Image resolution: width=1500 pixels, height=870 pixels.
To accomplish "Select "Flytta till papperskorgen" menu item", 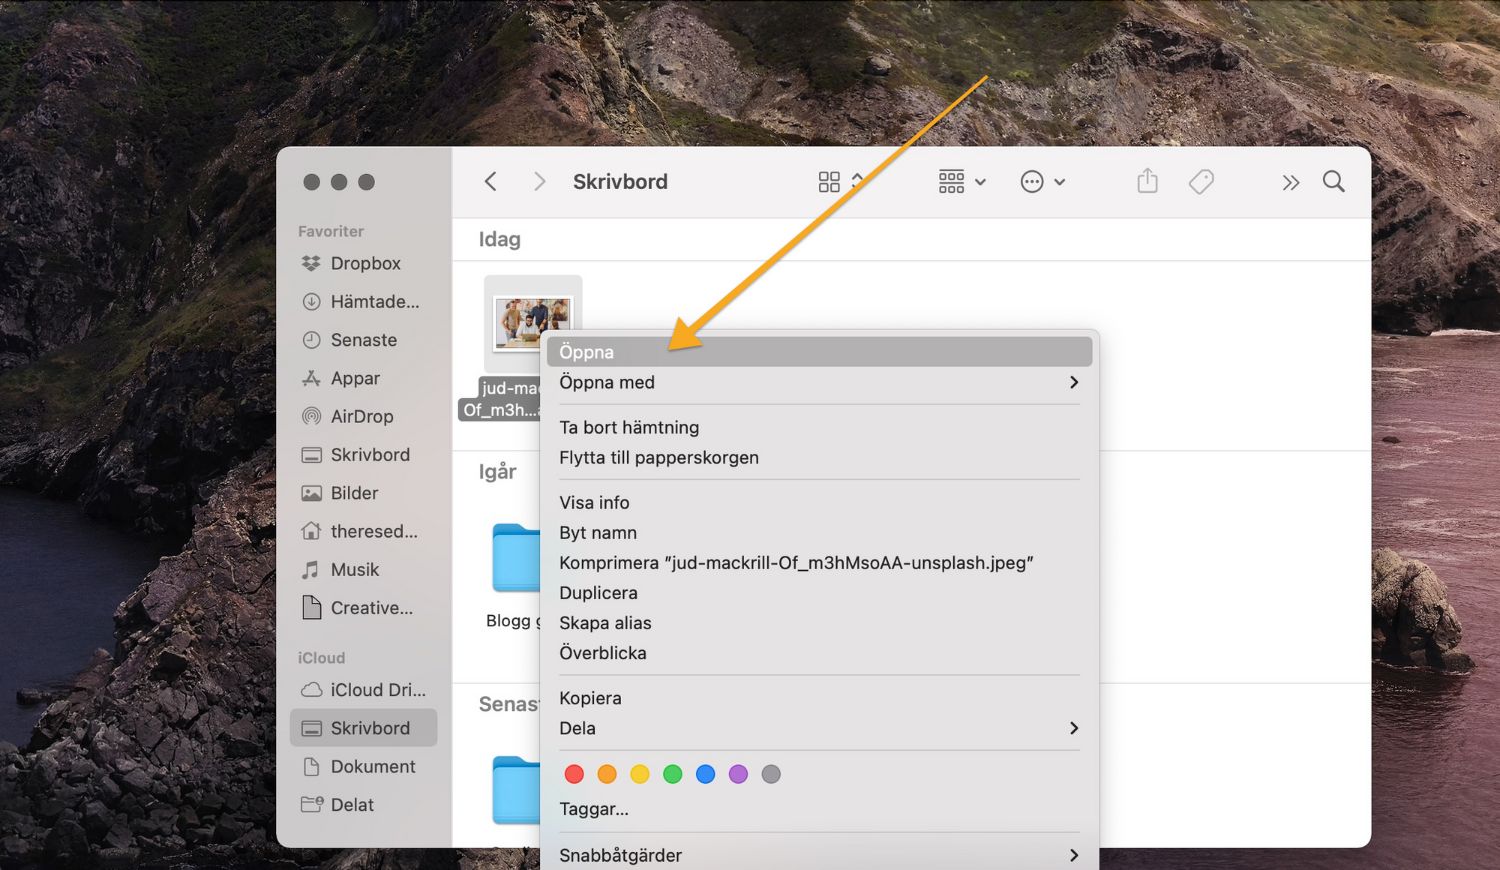I will (659, 457).
